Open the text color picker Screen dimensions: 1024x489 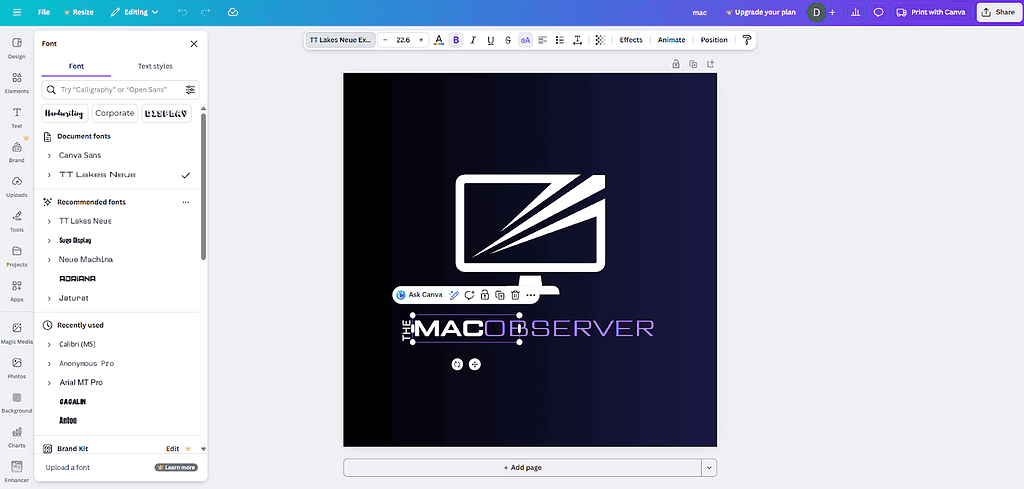439,40
